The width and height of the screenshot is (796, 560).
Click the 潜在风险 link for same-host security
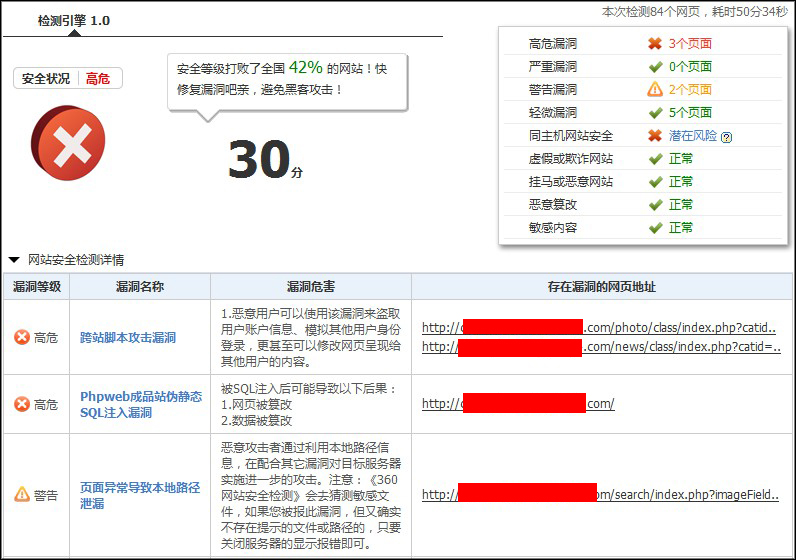(x=692, y=136)
